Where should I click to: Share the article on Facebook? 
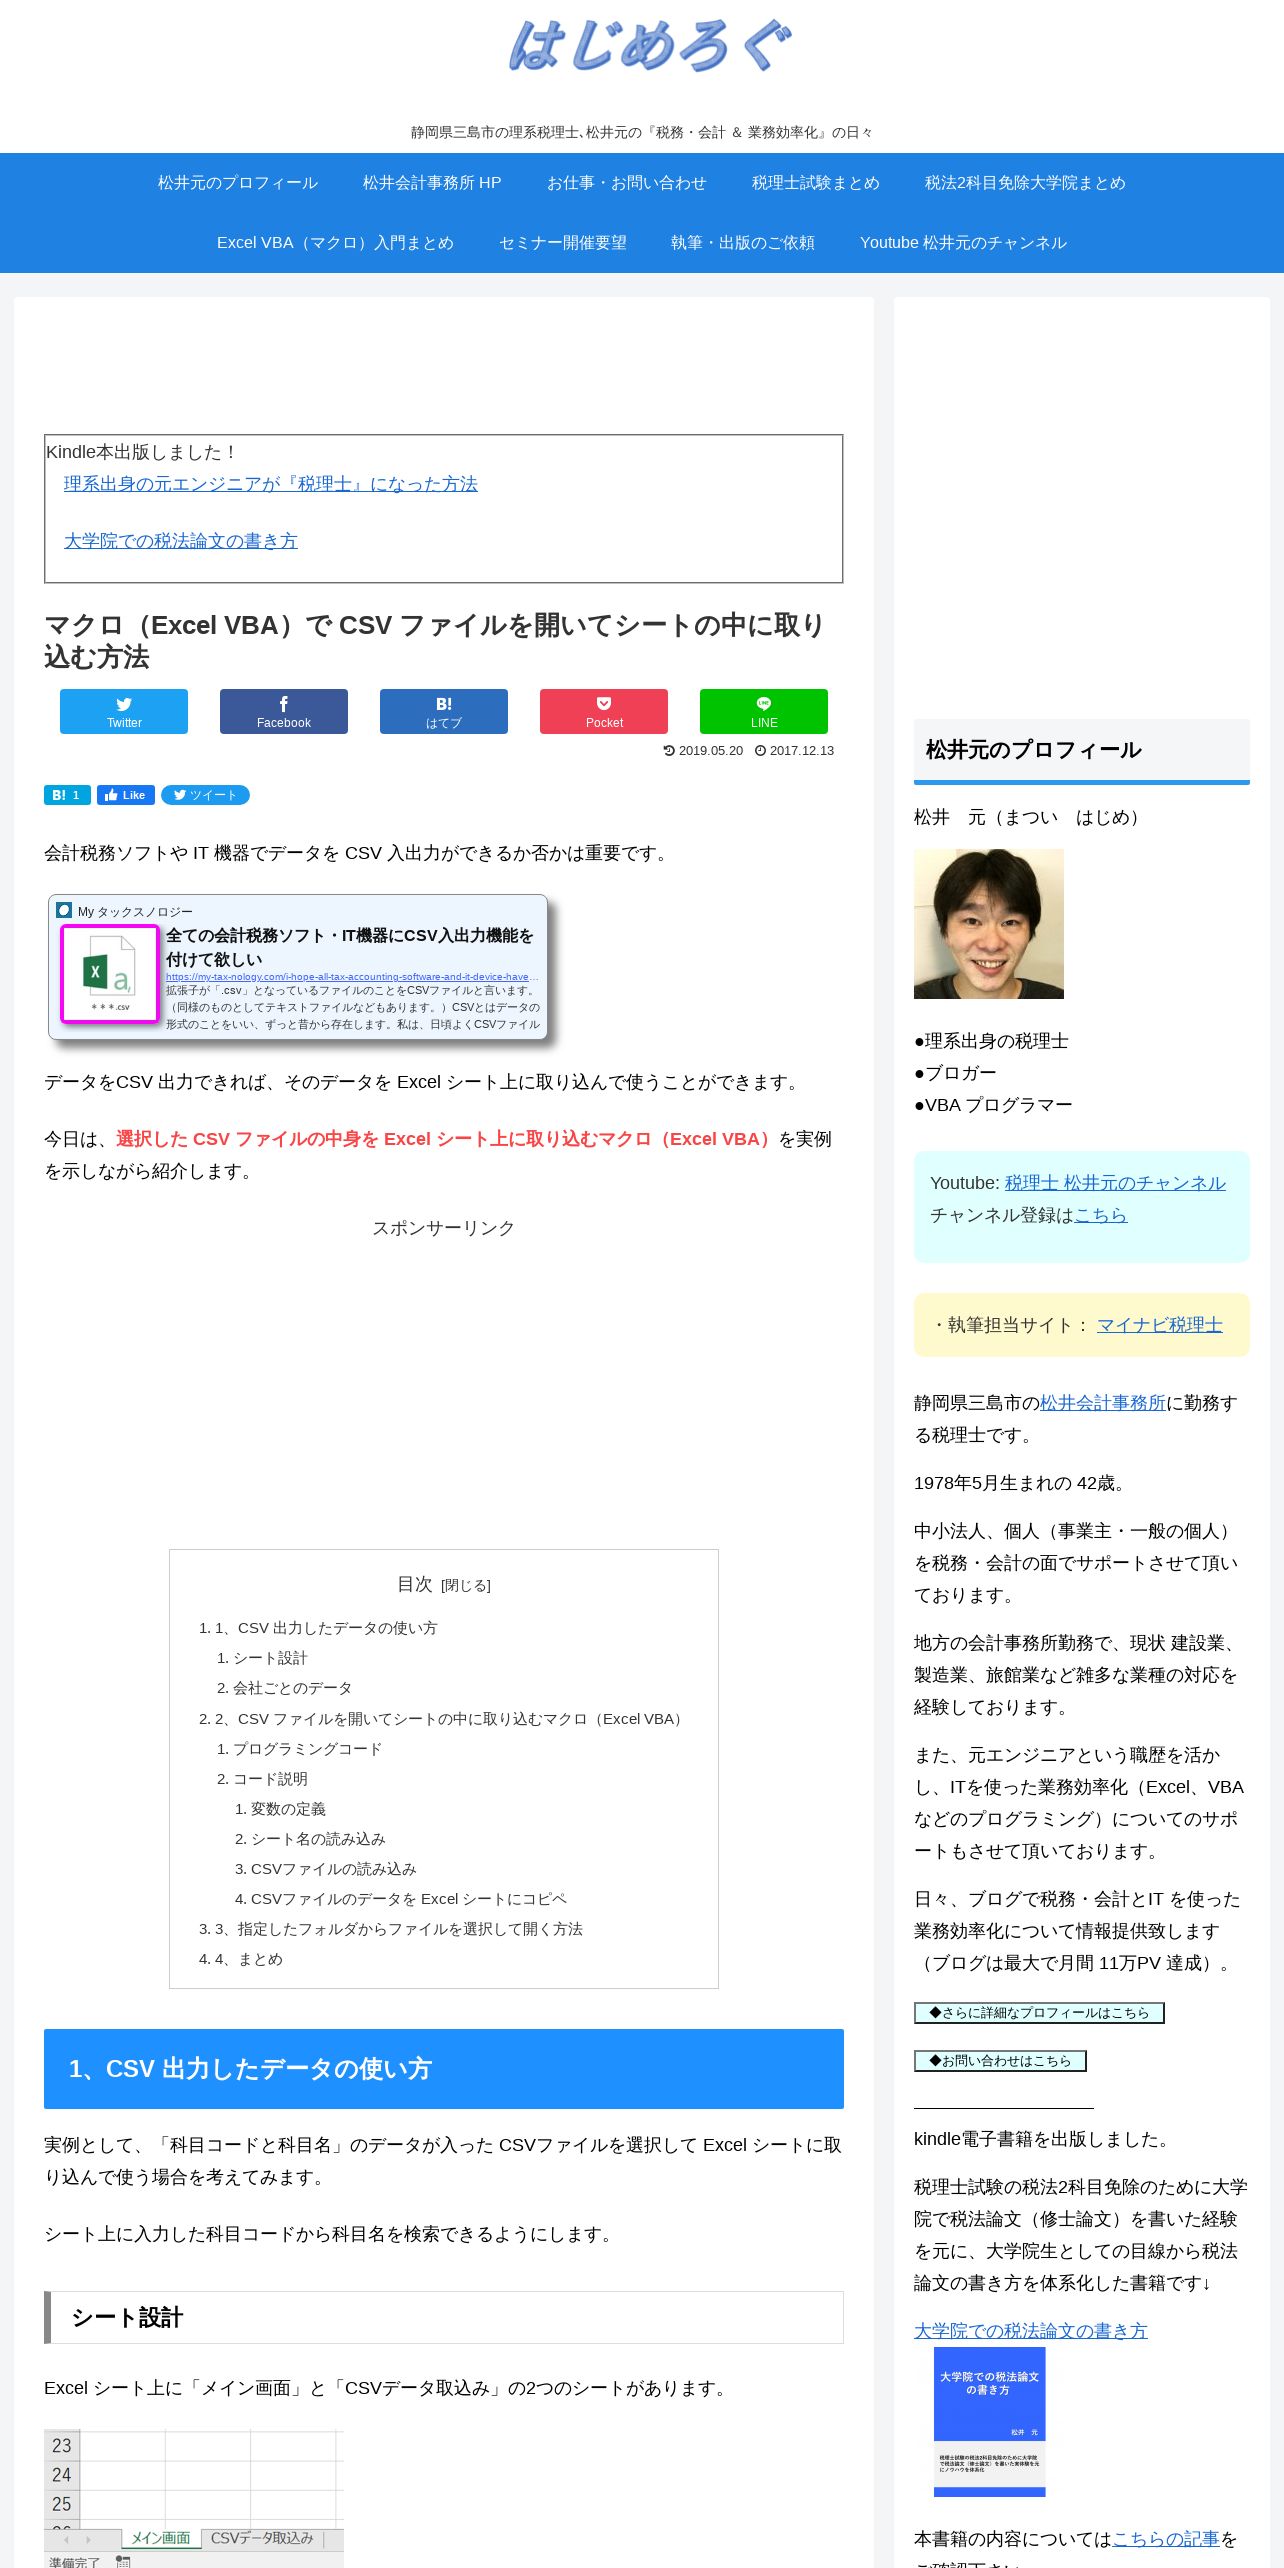click(284, 711)
